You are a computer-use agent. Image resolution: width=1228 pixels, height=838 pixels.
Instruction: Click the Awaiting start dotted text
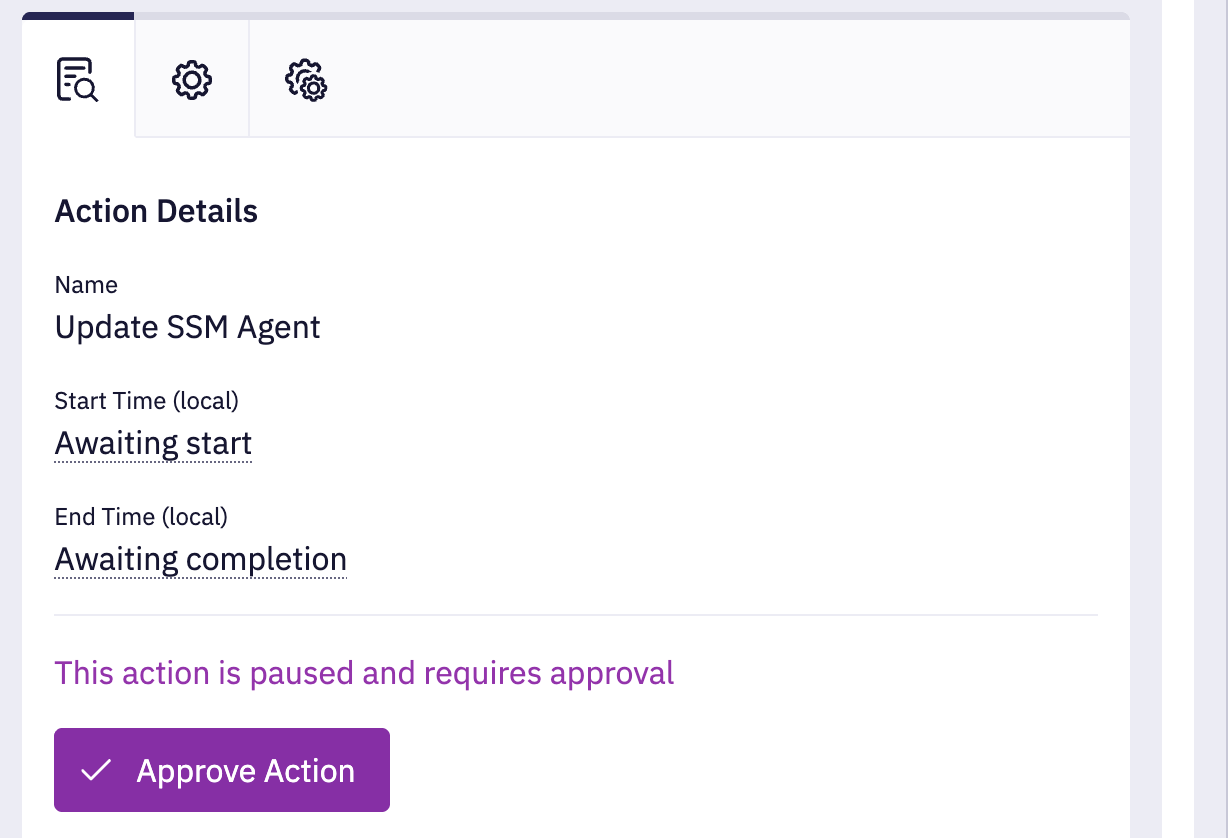pyautogui.click(x=153, y=443)
